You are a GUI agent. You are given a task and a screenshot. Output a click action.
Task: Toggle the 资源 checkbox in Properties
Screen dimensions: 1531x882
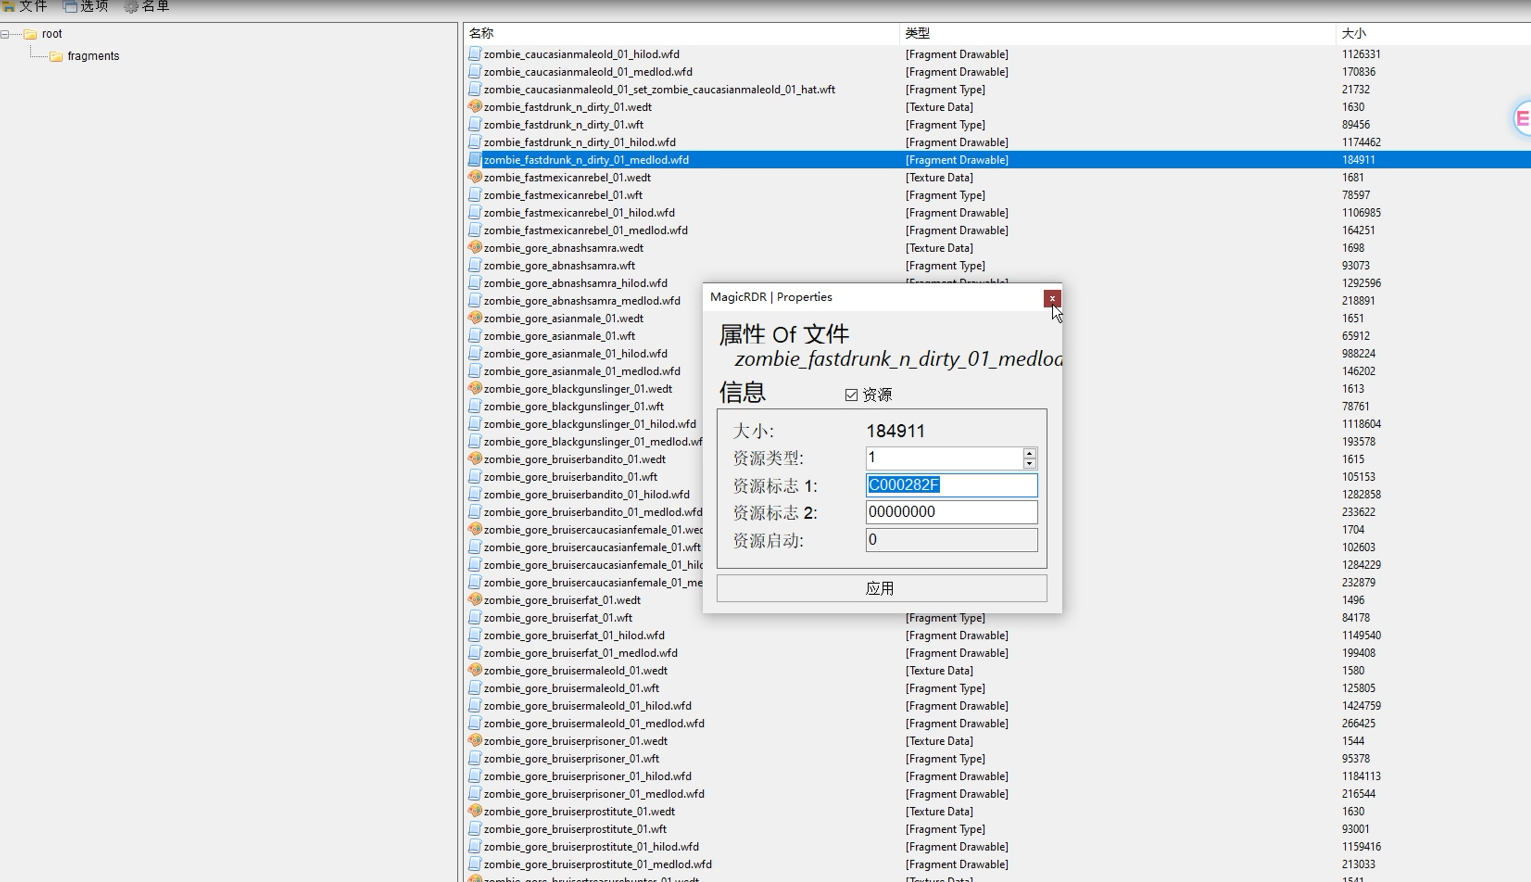[851, 395]
